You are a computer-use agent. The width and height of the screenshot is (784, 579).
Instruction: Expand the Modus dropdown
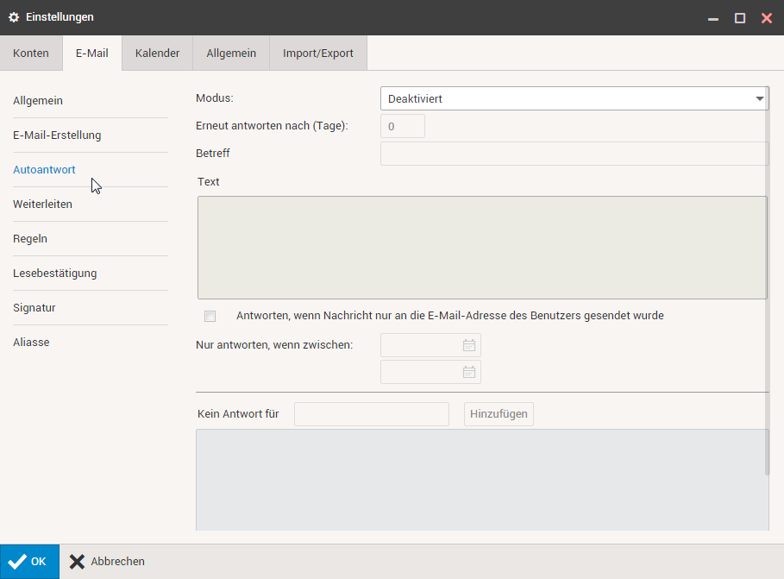point(574,99)
